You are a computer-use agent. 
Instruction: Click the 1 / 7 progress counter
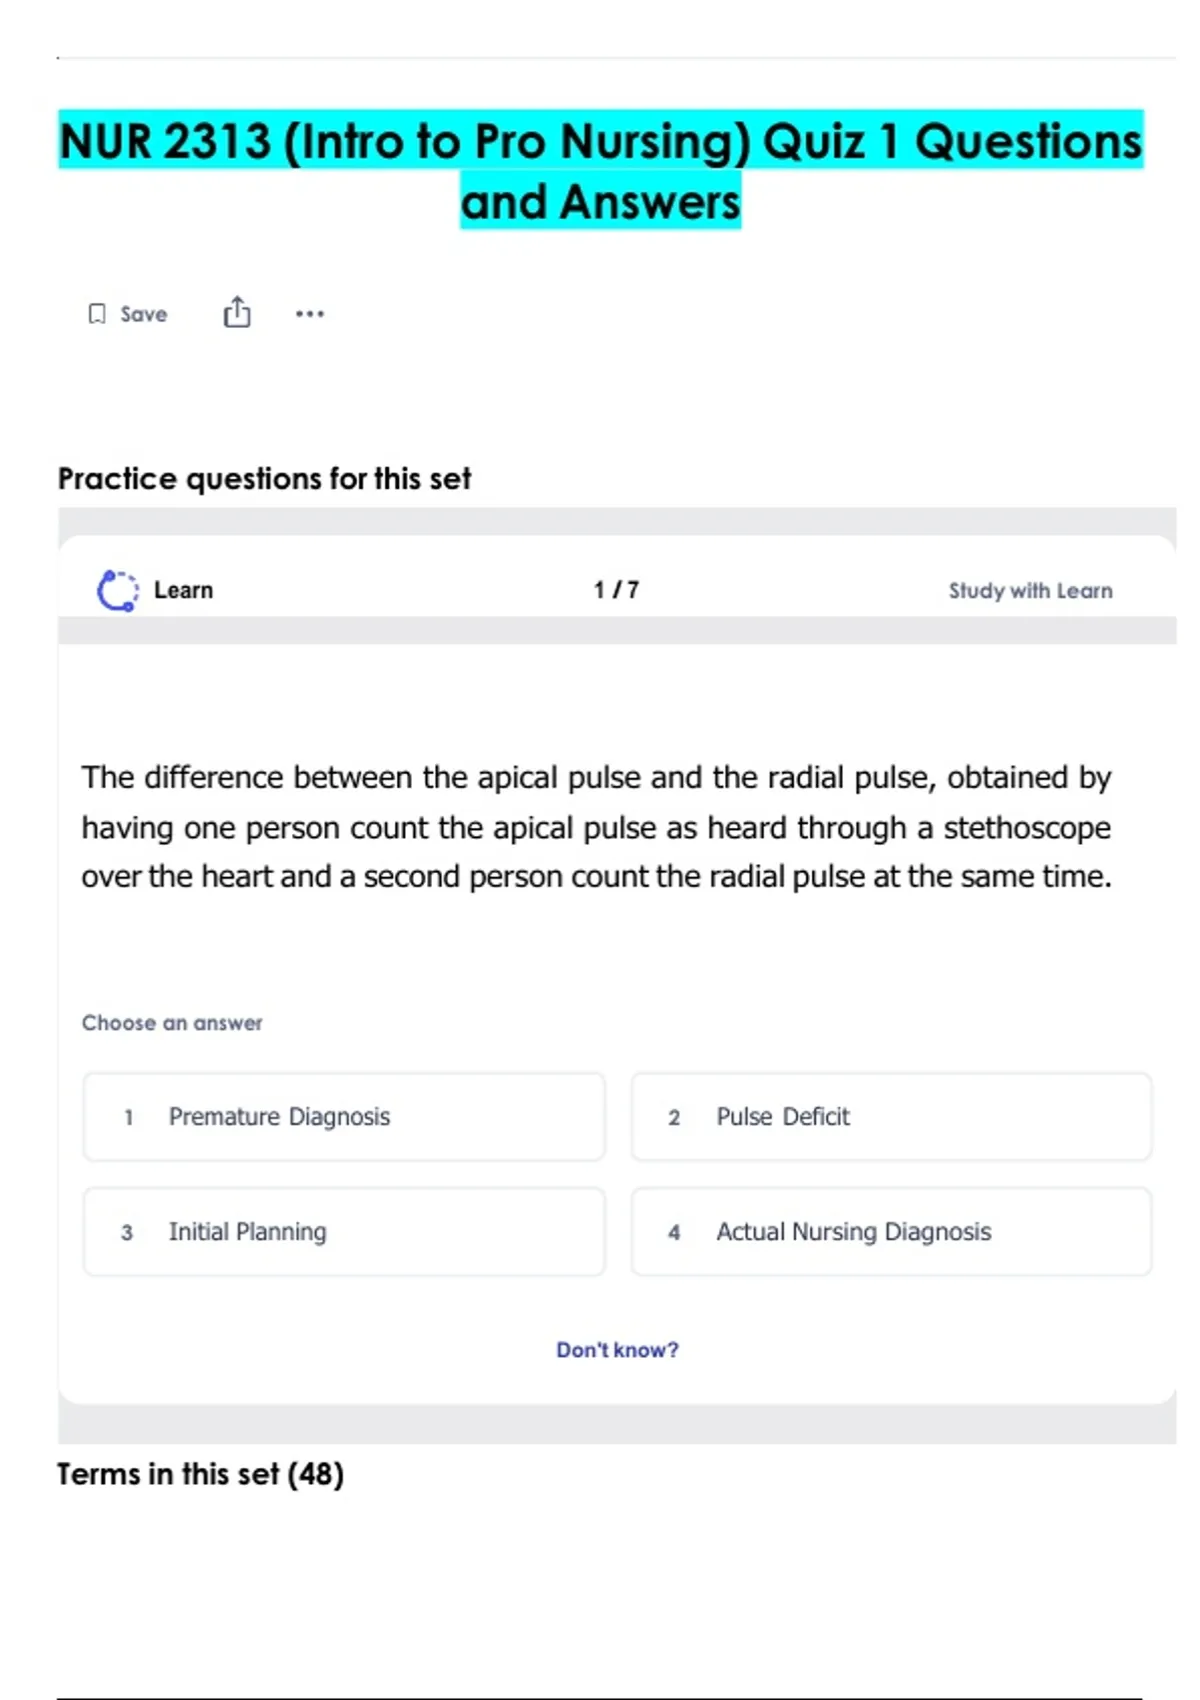616,590
